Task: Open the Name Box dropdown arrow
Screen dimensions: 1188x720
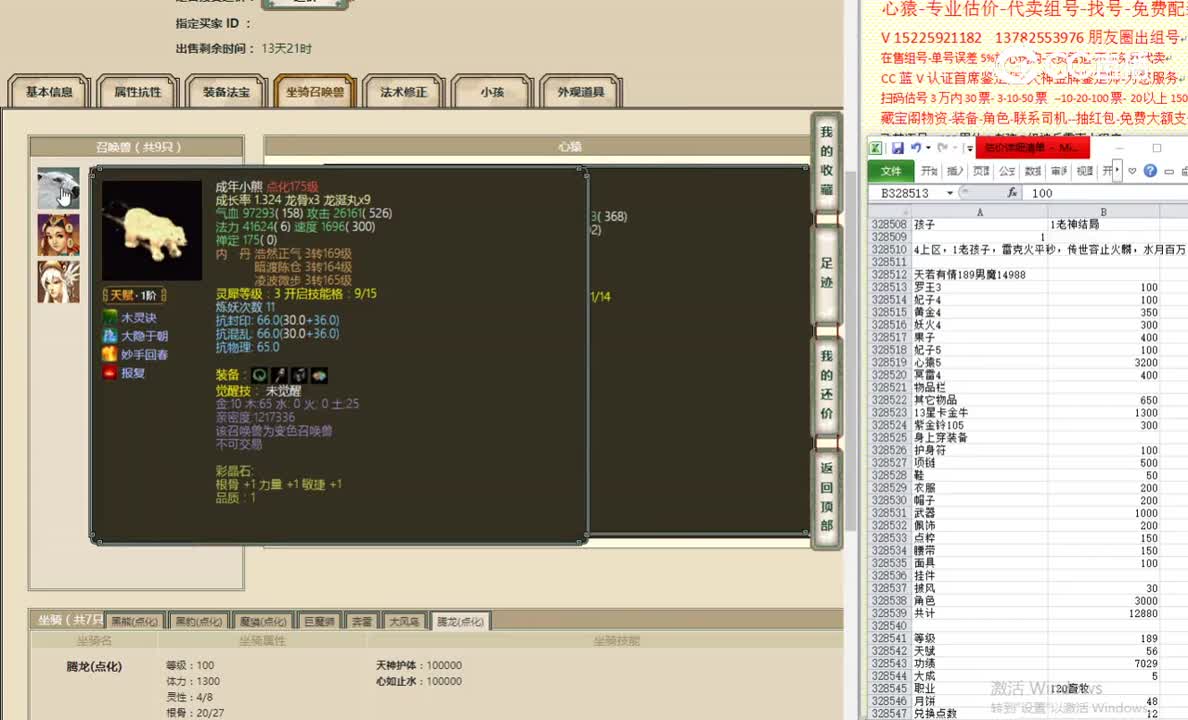Action: 950,193
